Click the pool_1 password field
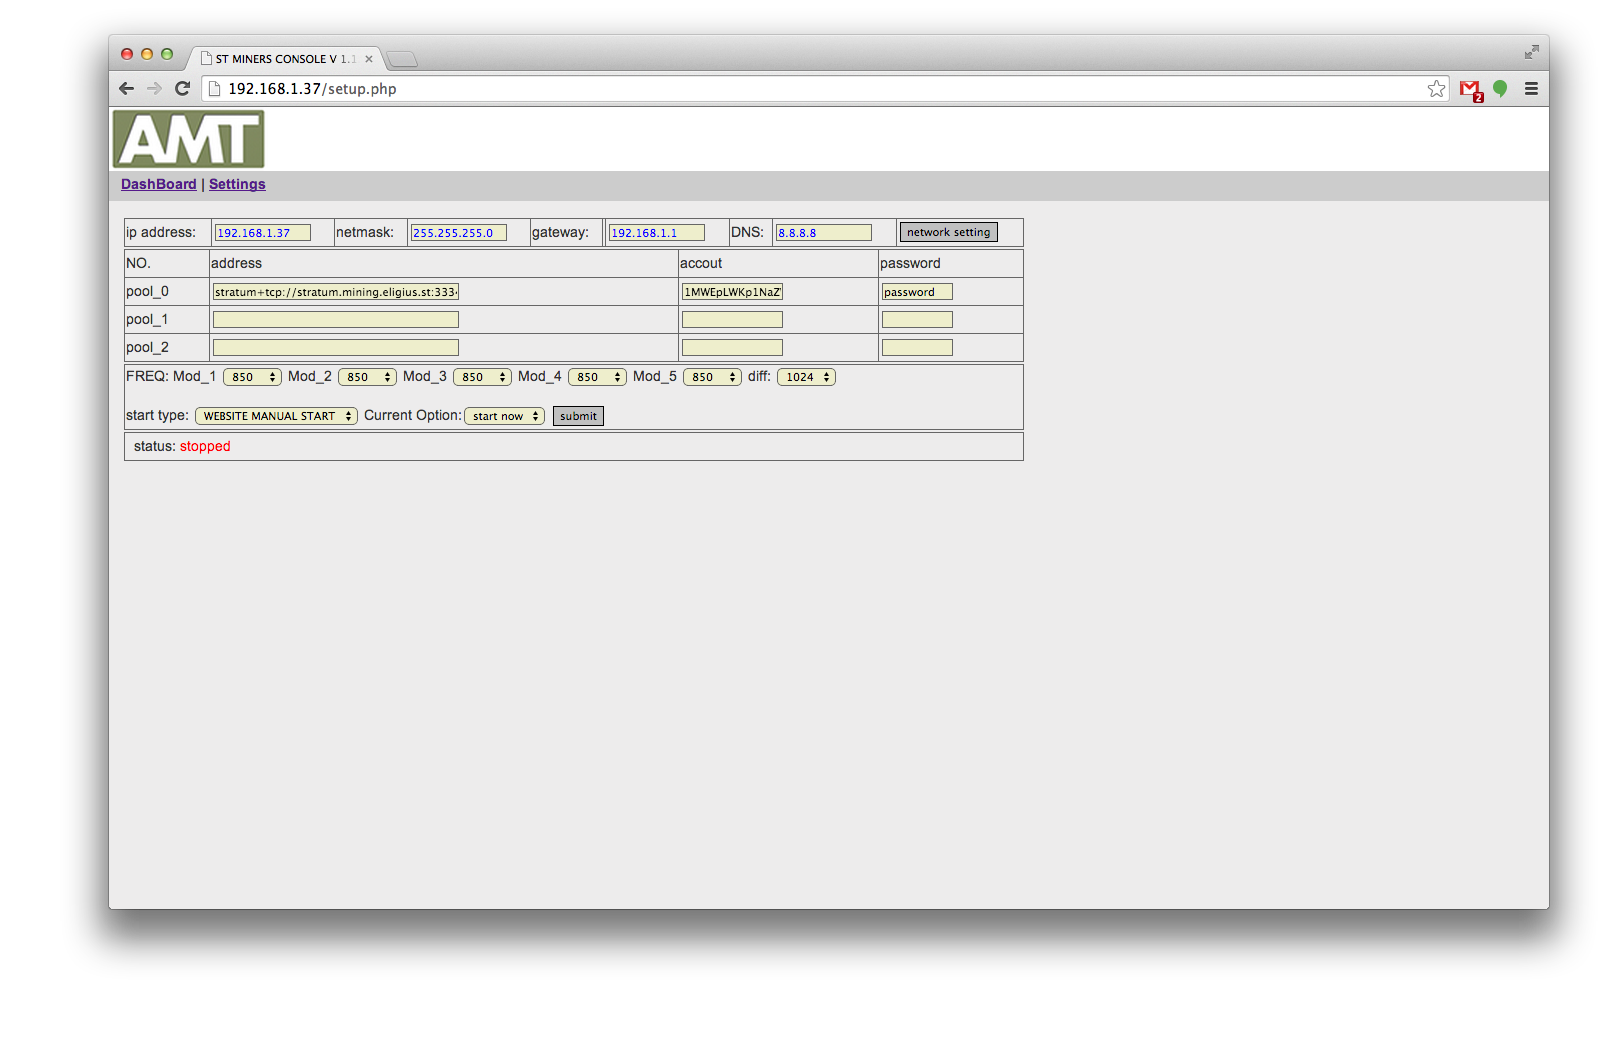Screen dimensions: 1606x1040 (917, 320)
